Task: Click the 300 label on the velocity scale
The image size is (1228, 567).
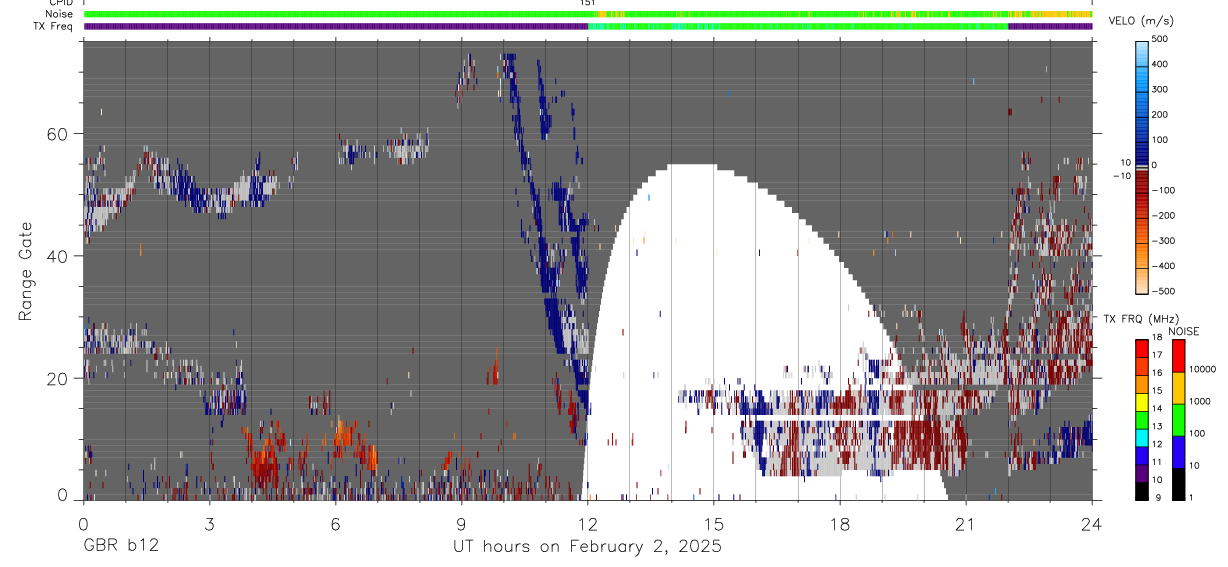Action: click(x=1160, y=89)
